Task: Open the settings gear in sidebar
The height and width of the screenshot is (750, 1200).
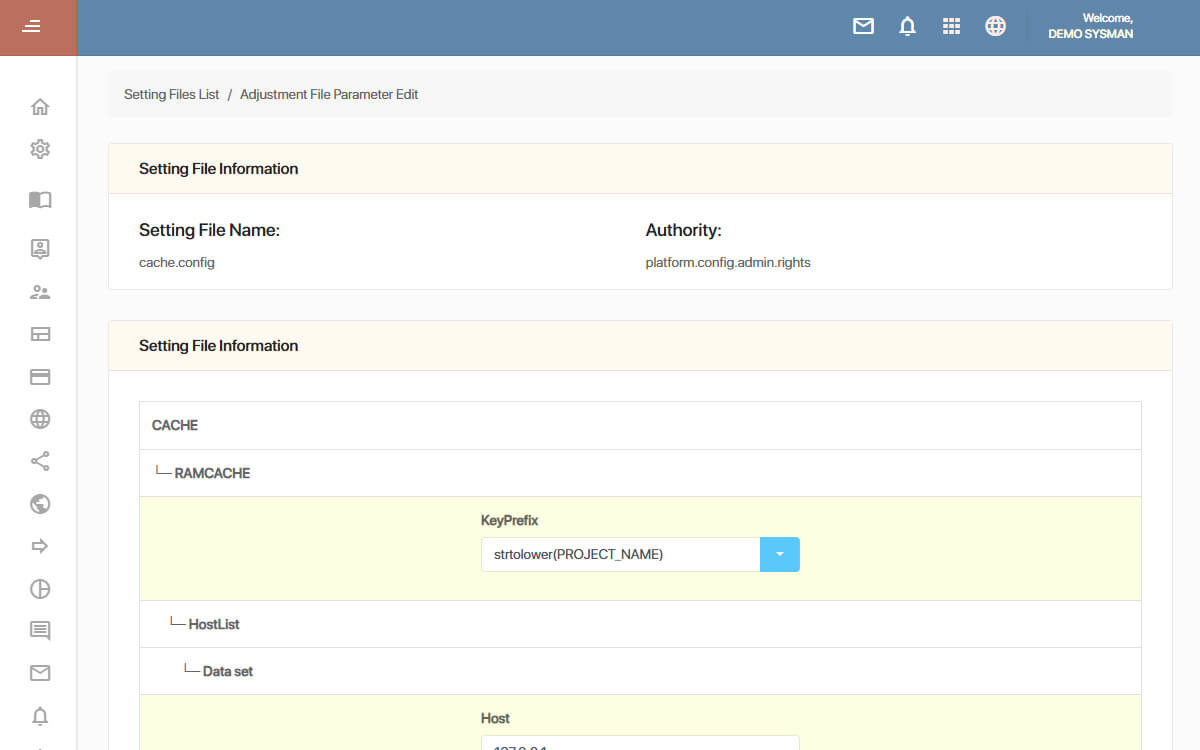Action: click(x=40, y=149)
